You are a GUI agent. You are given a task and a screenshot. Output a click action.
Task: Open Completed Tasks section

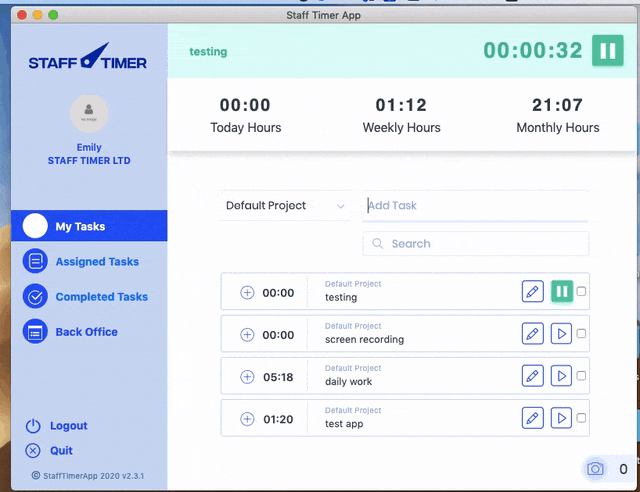click(85, 296)
